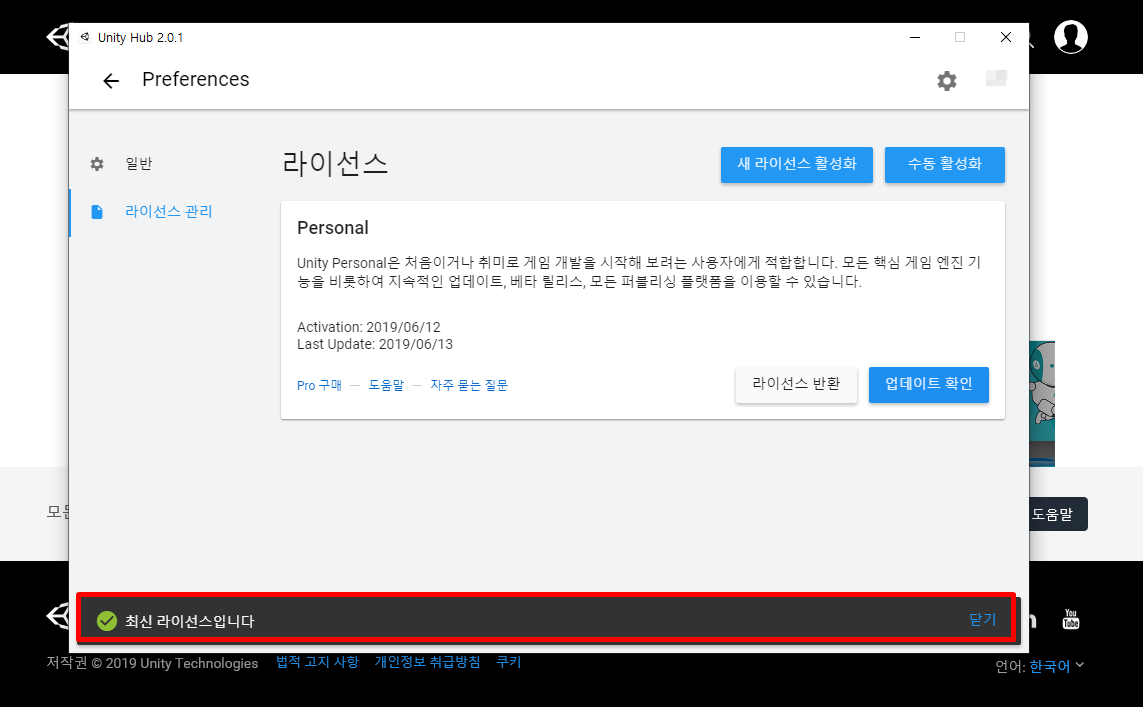Open the account avatar in Unity Hub header
Viewport: 1143px width, 707px height.
[x=996, y=78]
